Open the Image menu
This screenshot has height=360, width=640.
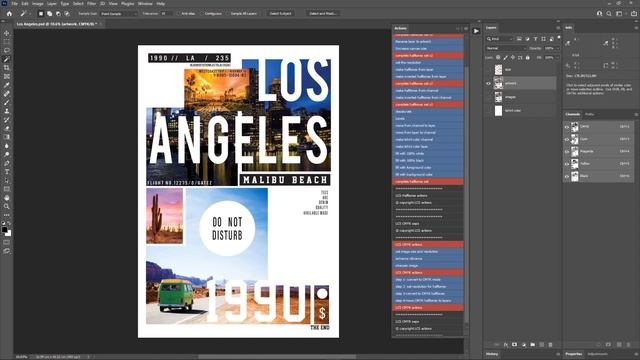pyautogui.click(x=38, y=3)
